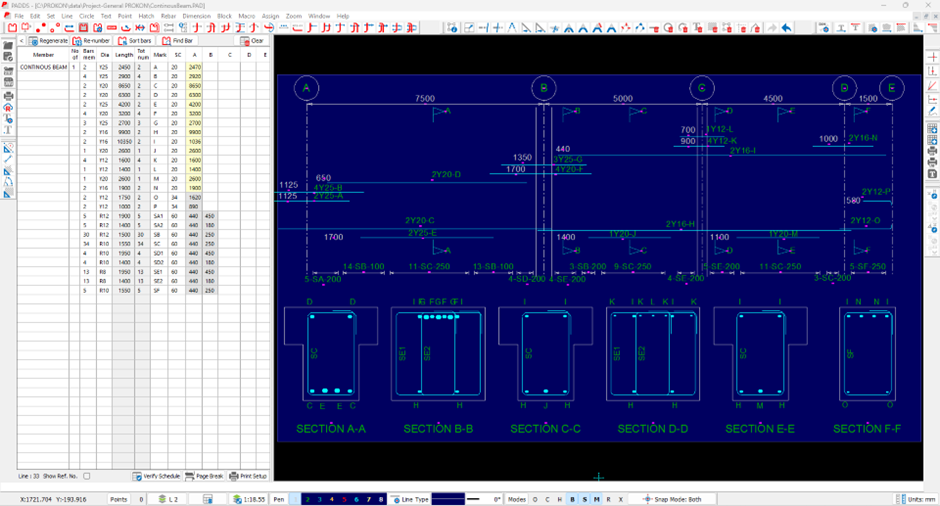Open Print Setup for the schedule

(248, 476)
